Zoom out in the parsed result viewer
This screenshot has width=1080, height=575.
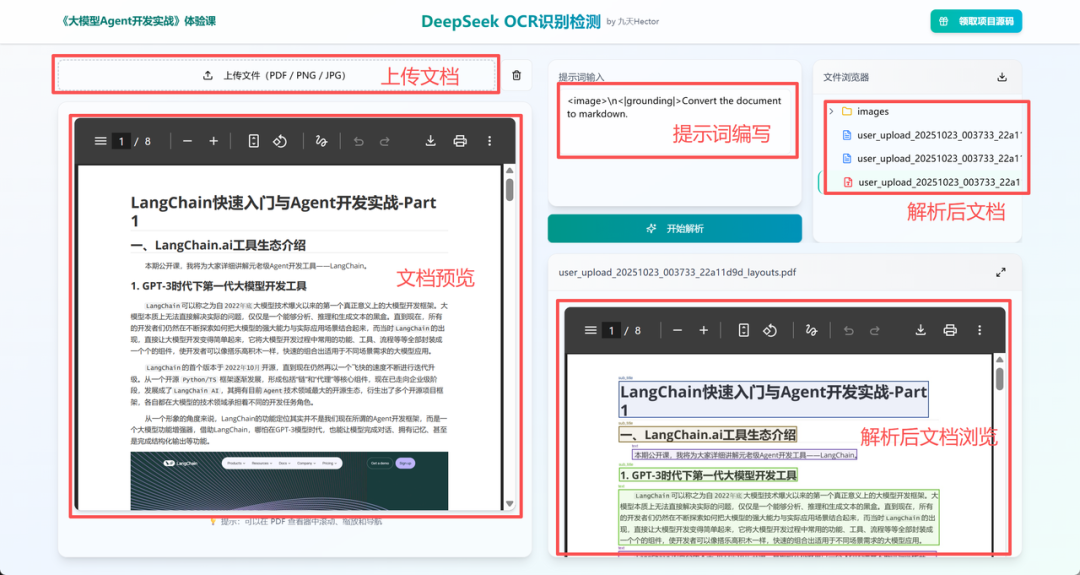pyautogui.click(x=677, y=331)
